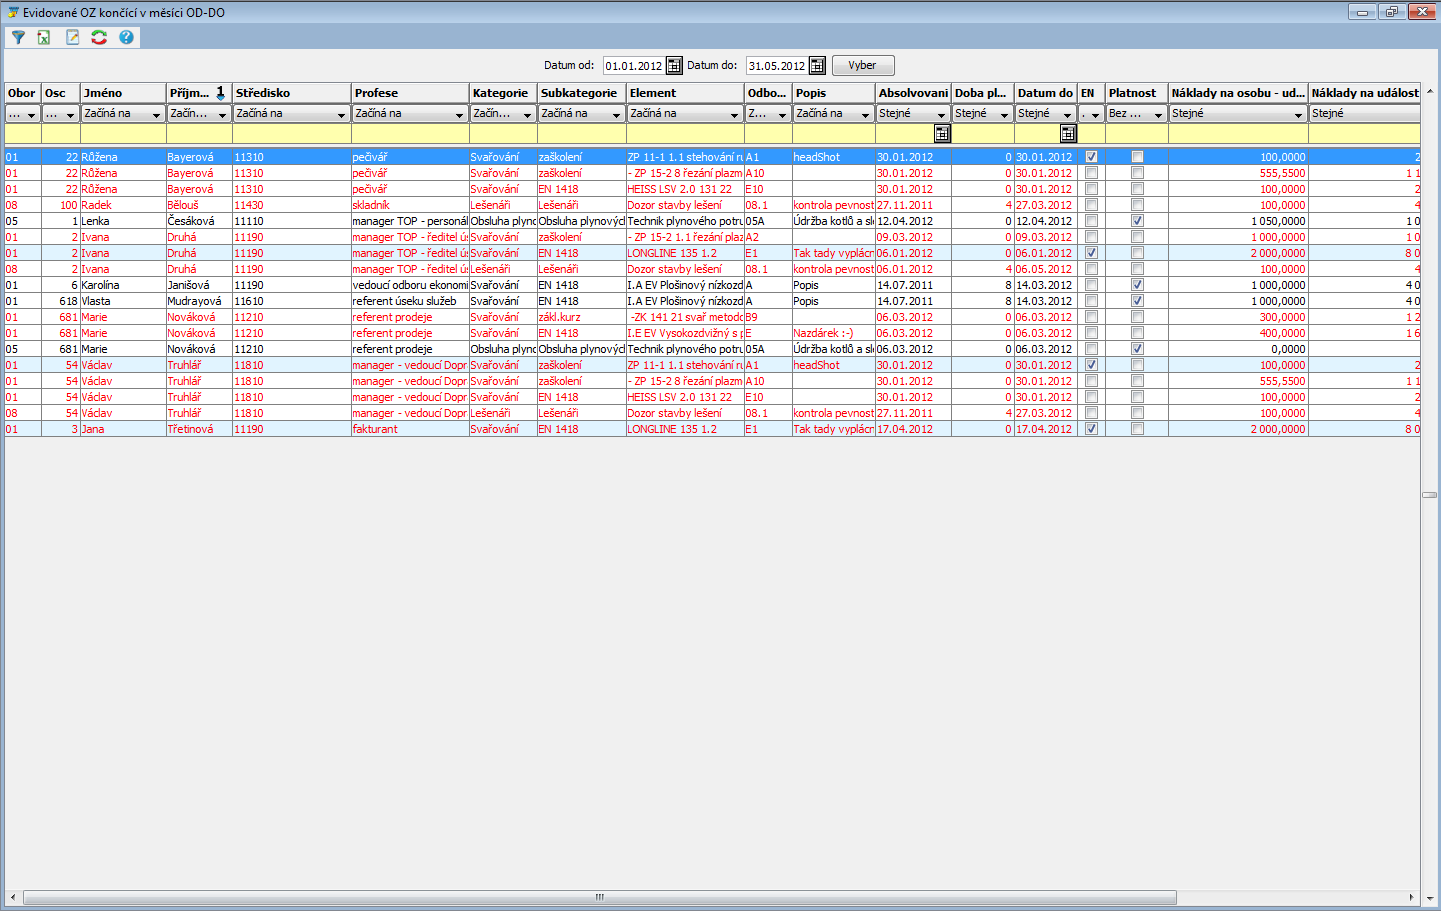The width and height of the screenshot is (1441, 911).
Task: Open calendar icon in Absolvovani filter row
Action: 942,134
